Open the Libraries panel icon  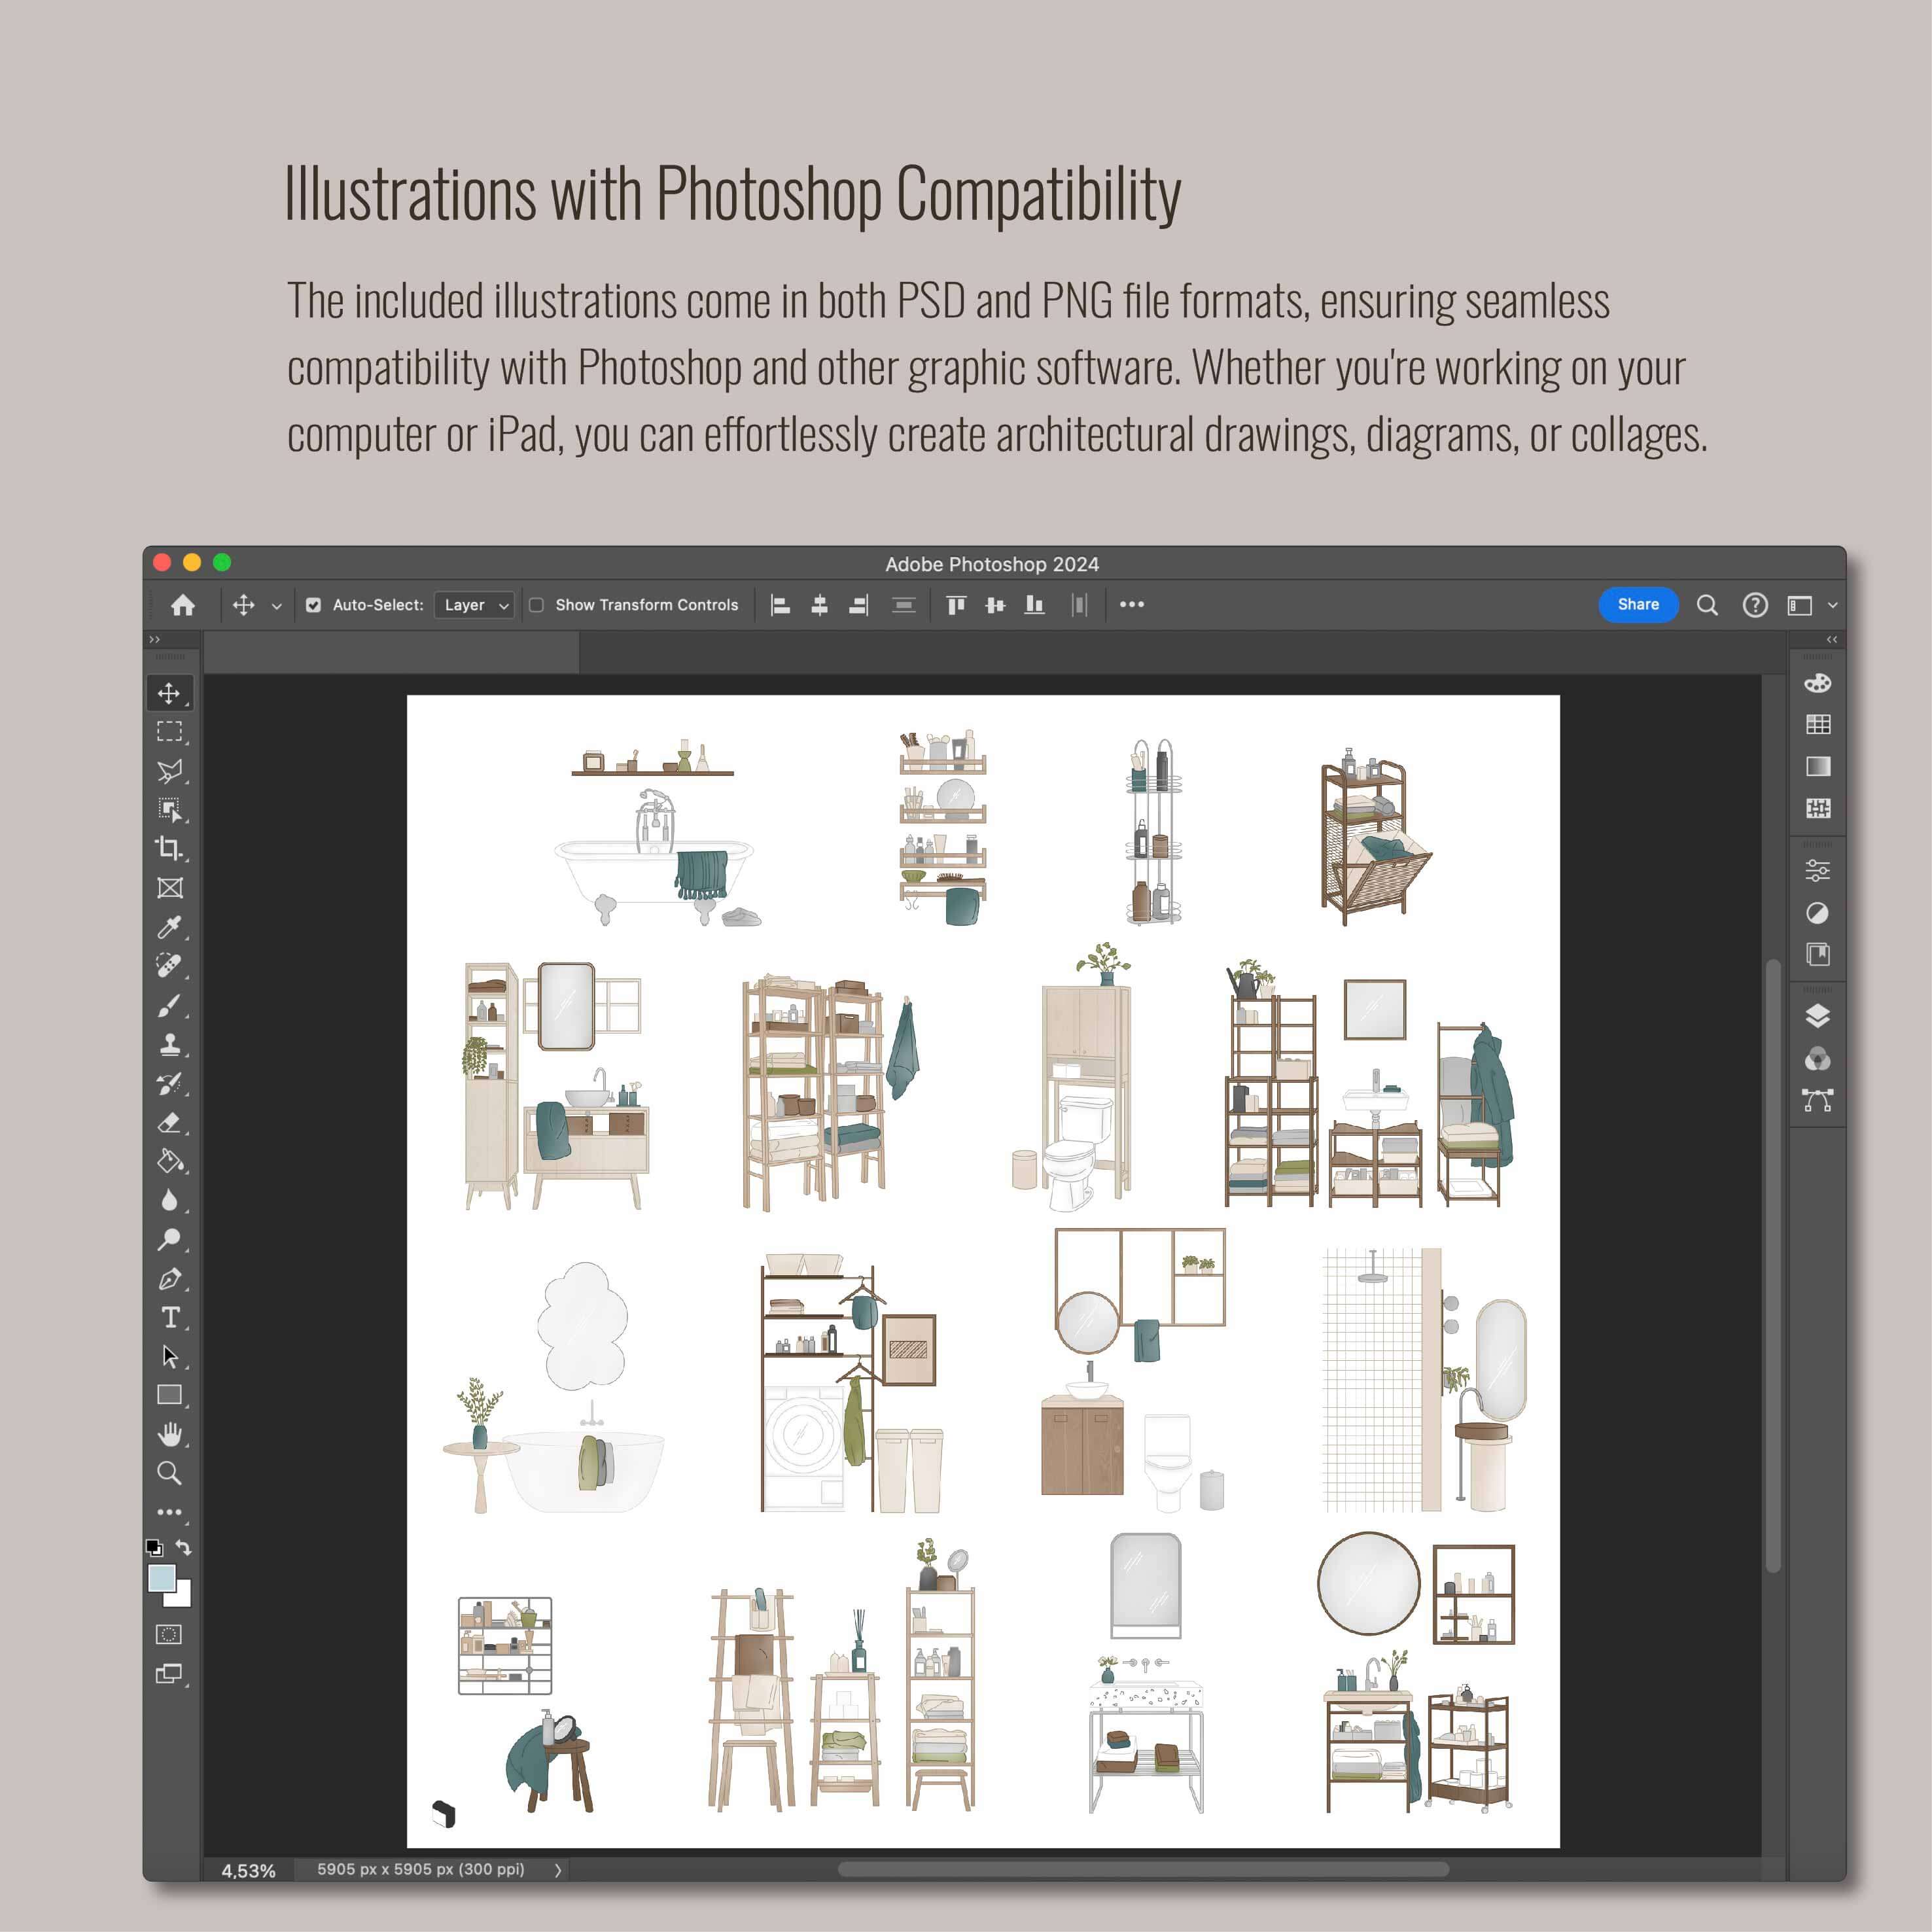[x=1818, y=955]
